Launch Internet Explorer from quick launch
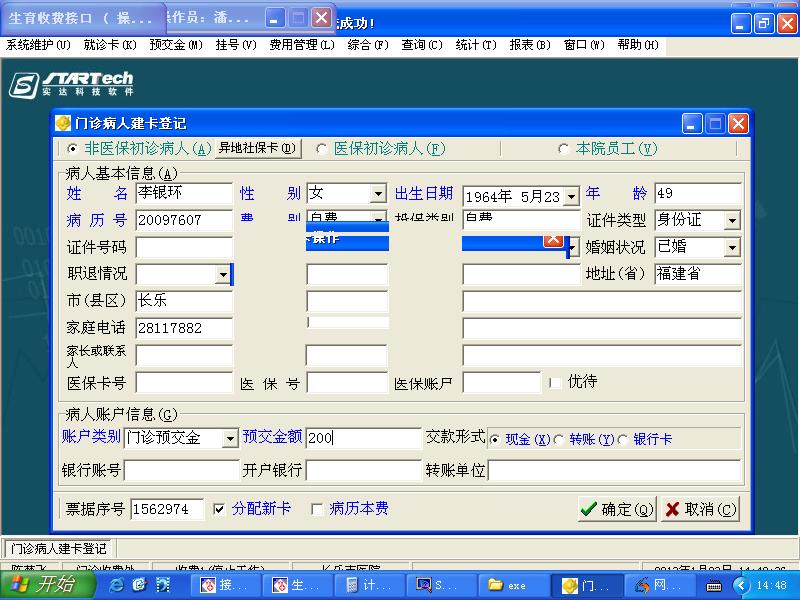The image size is (800, 600). (116, 585)
